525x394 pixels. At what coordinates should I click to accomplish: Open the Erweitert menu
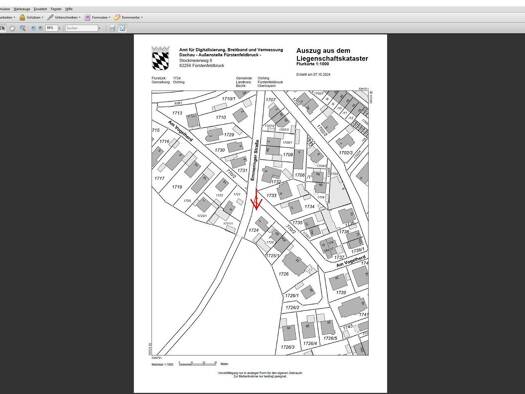tap(40, 9)
